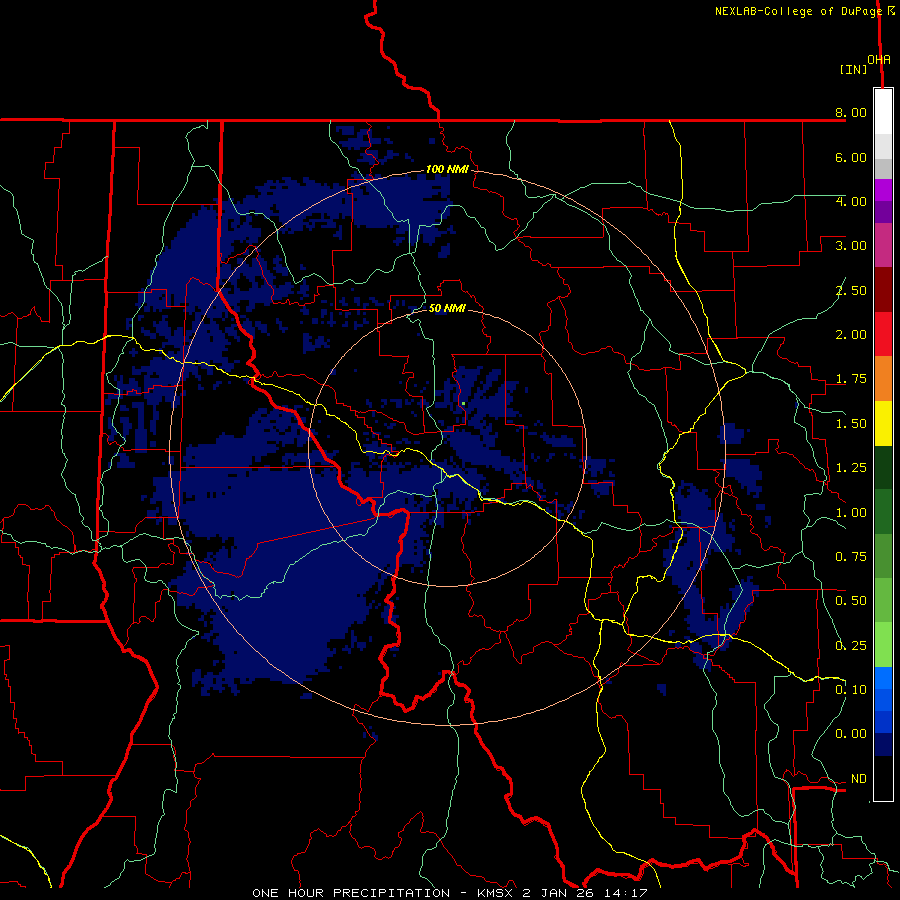Click the KMSX radar station identifier

coord(497,893)
